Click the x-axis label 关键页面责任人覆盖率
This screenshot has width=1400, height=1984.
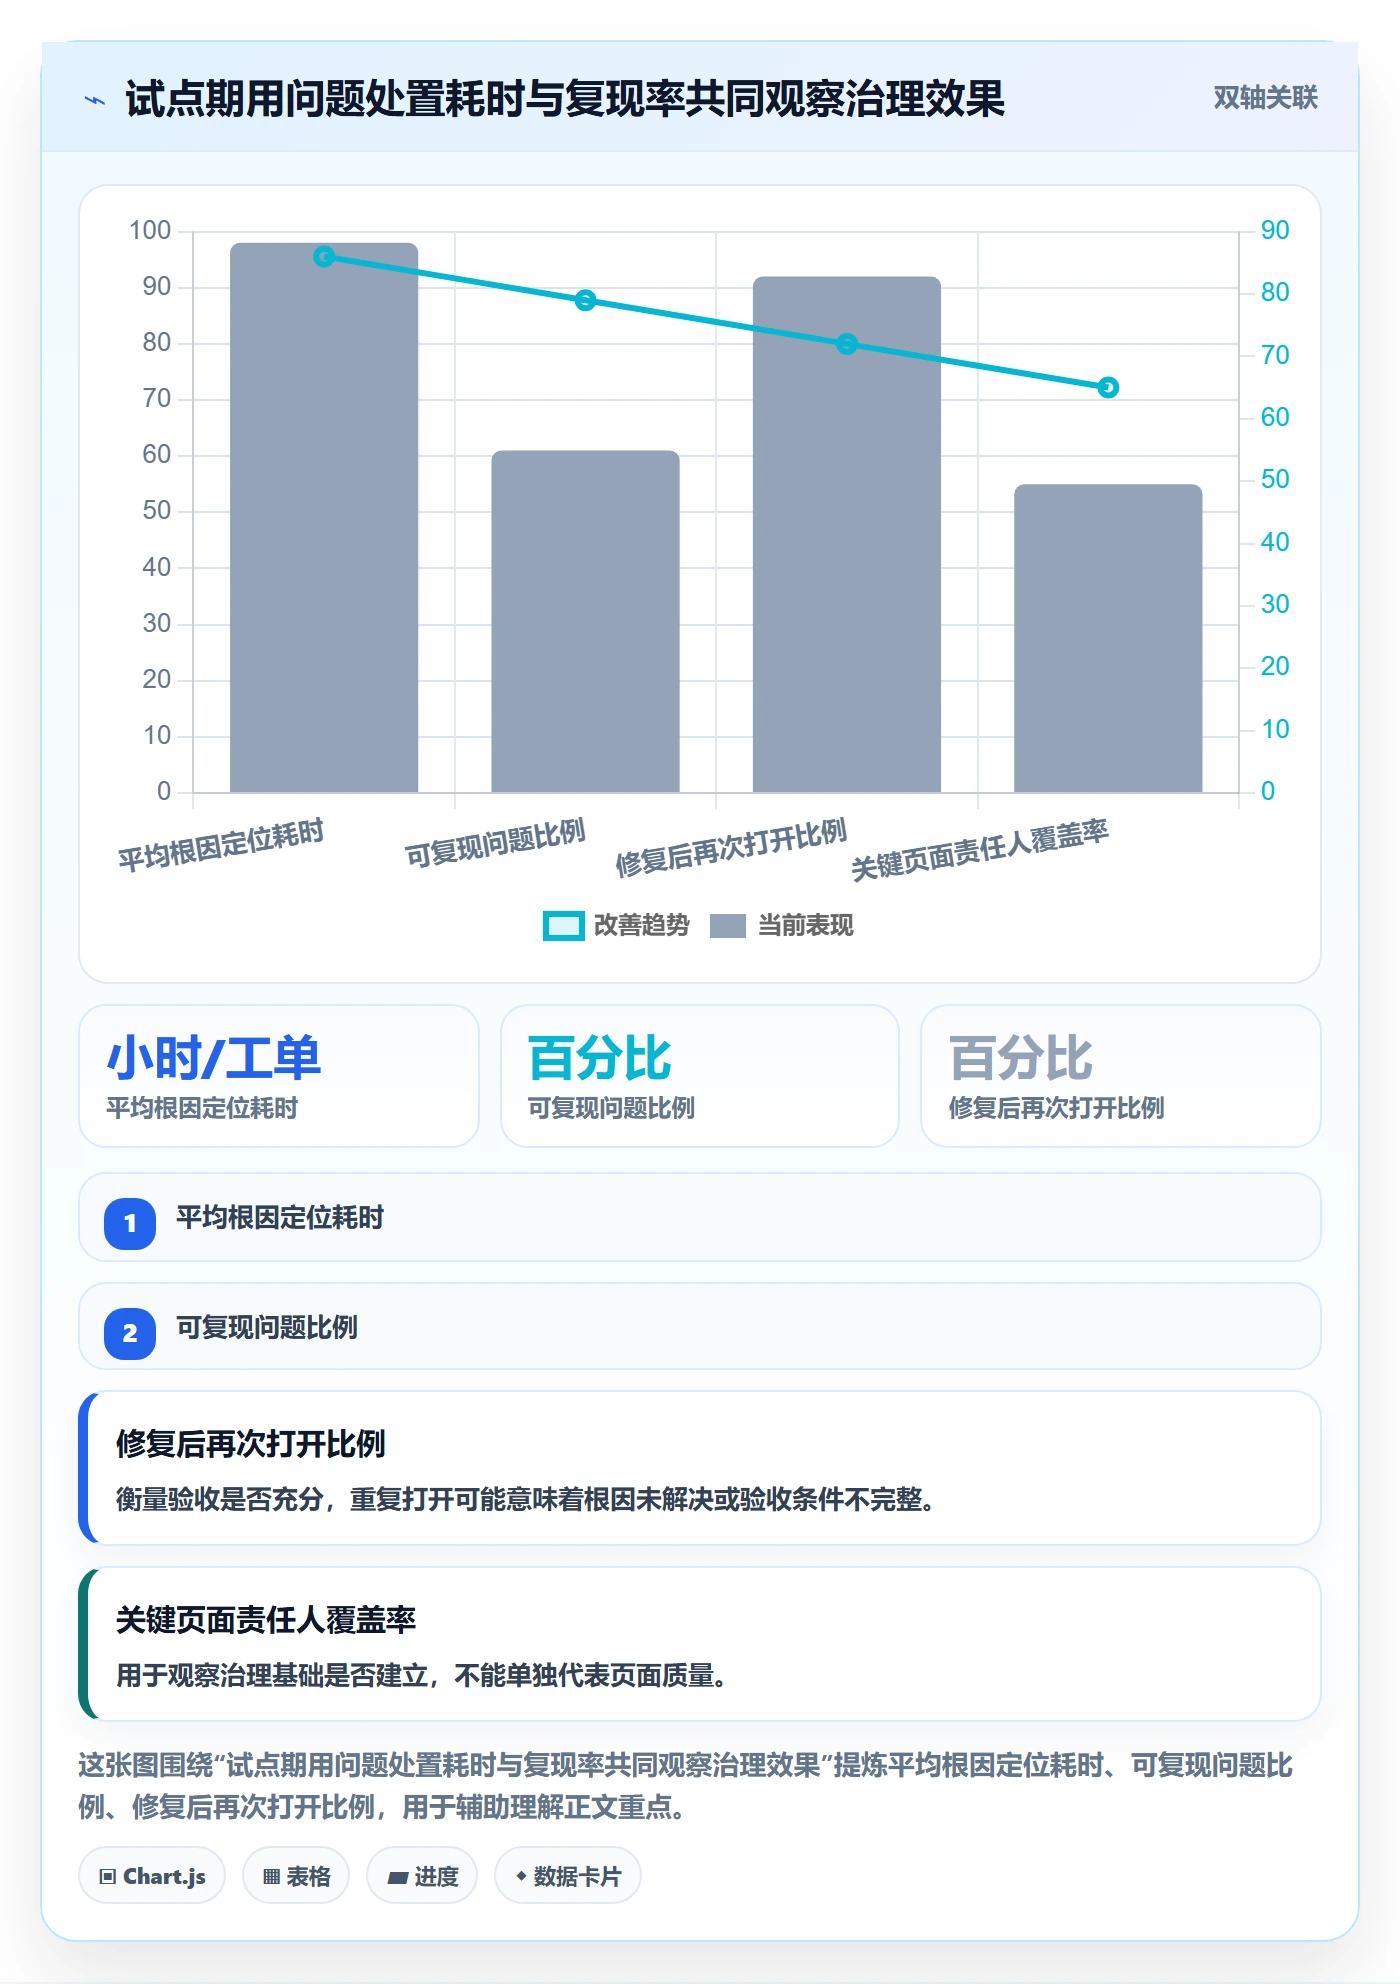980,849
